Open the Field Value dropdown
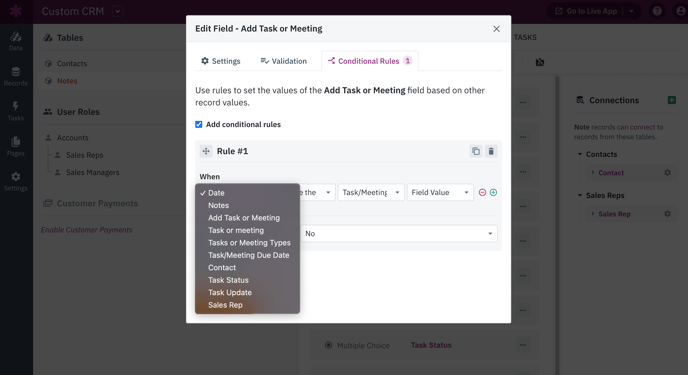 [x=440, y=193]
